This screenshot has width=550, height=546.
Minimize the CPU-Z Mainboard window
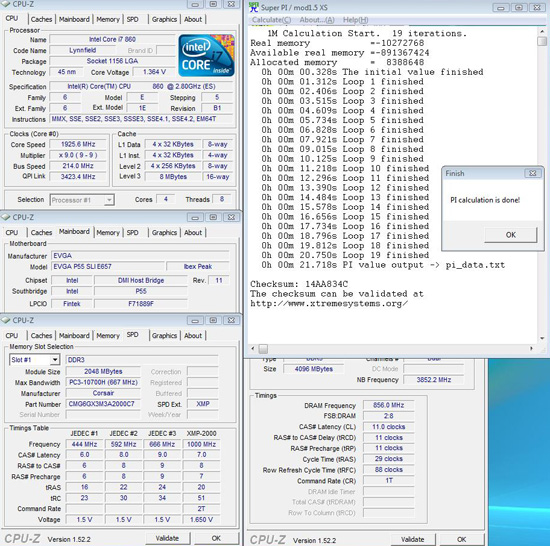coord(195,217)
